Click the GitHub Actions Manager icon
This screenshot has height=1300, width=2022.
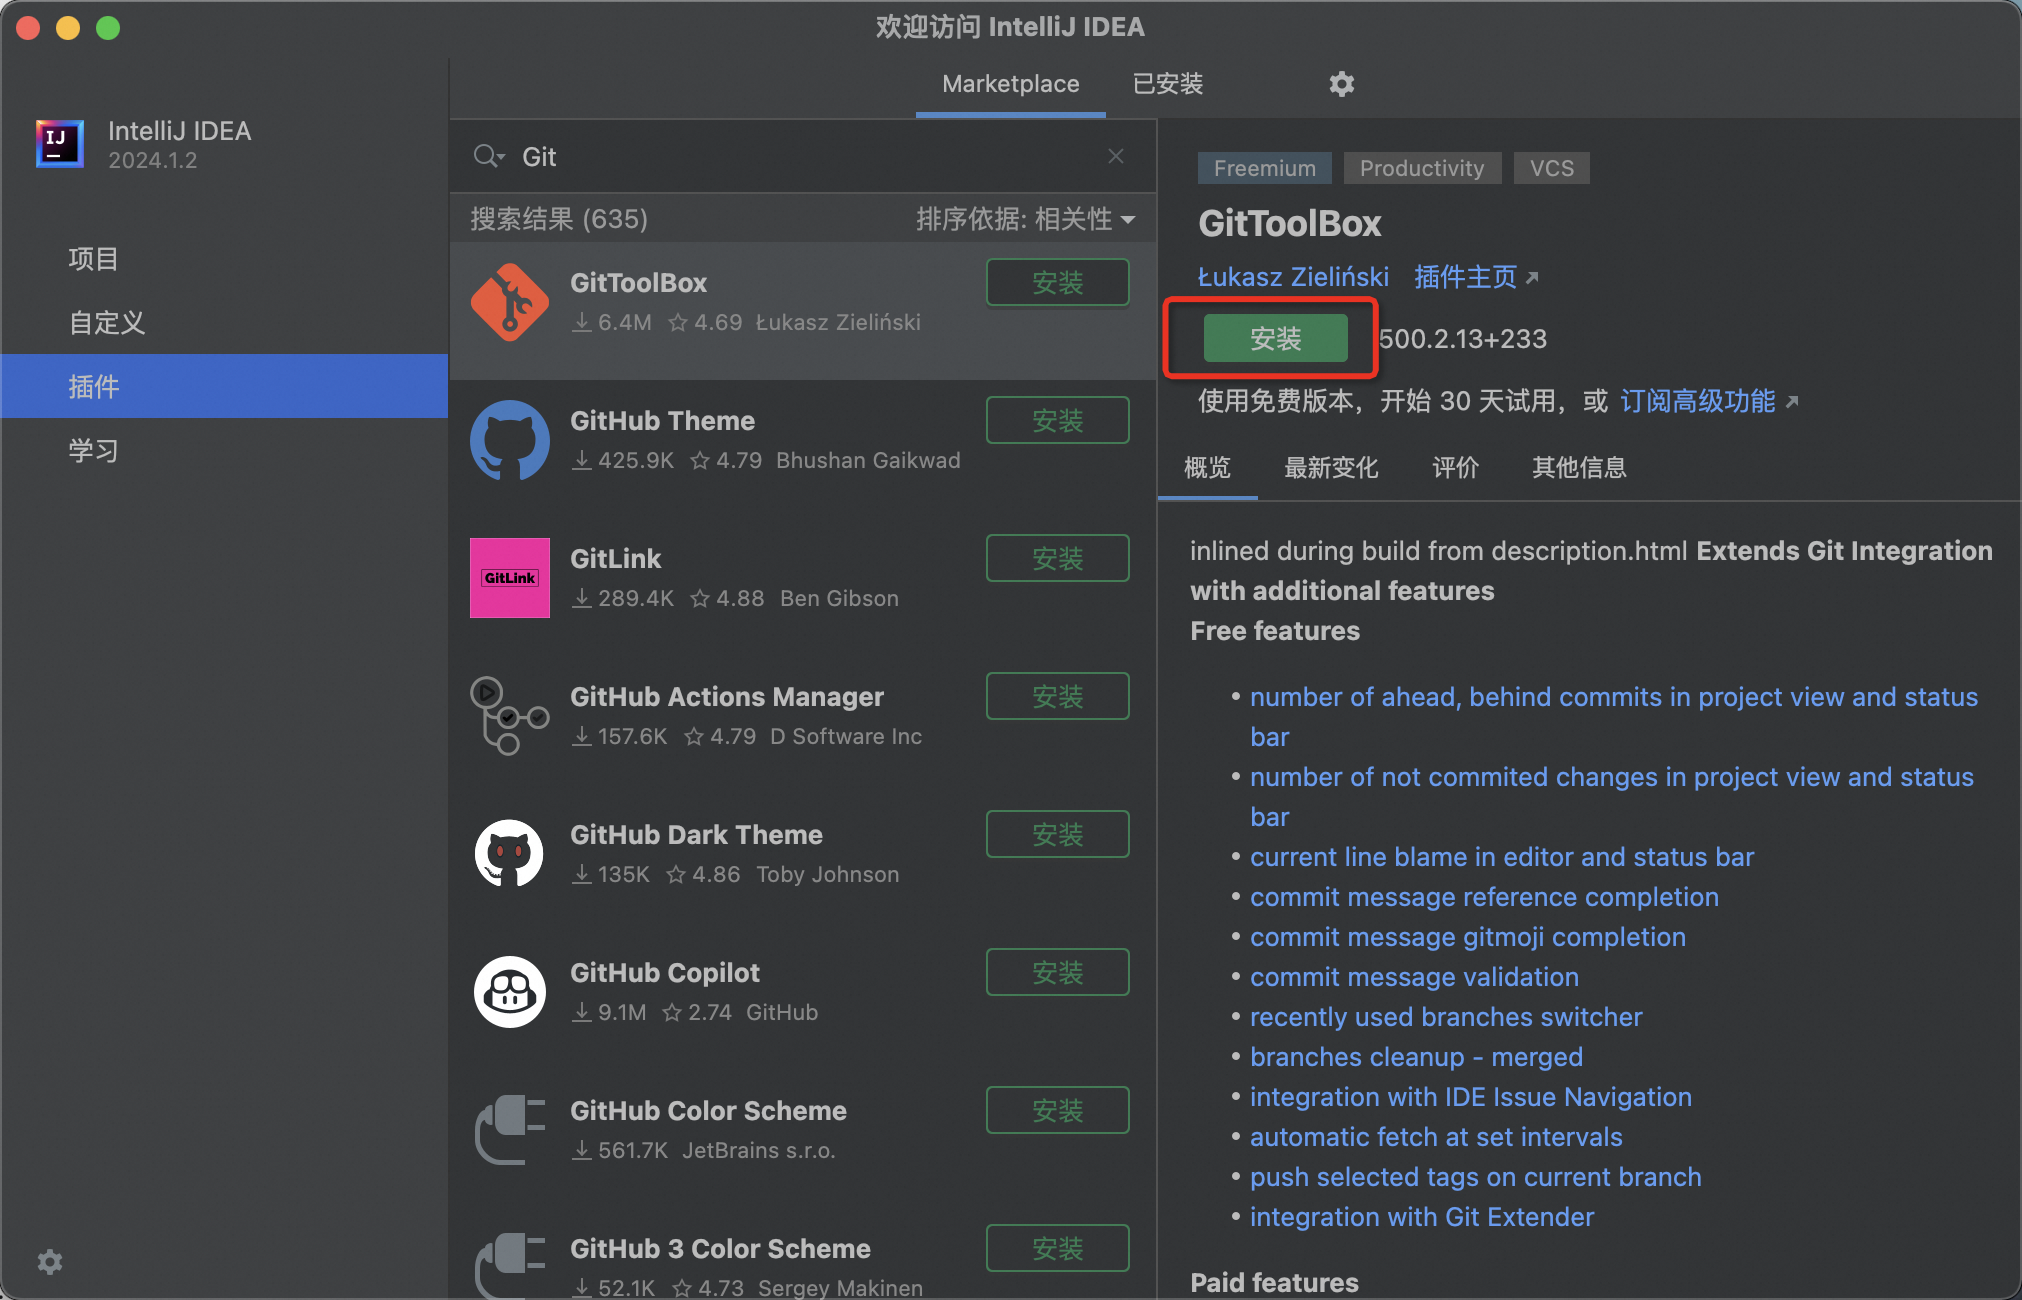(509, 716)
